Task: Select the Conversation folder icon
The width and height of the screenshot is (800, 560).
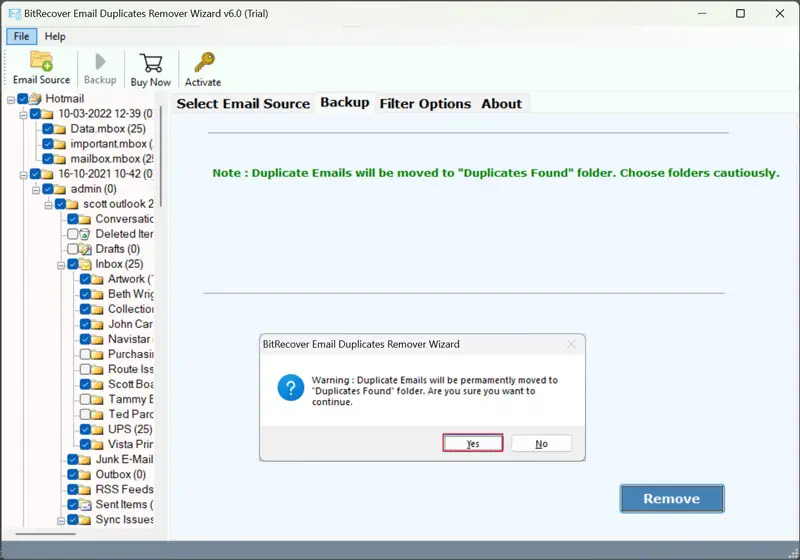Action: click(85, 219)
